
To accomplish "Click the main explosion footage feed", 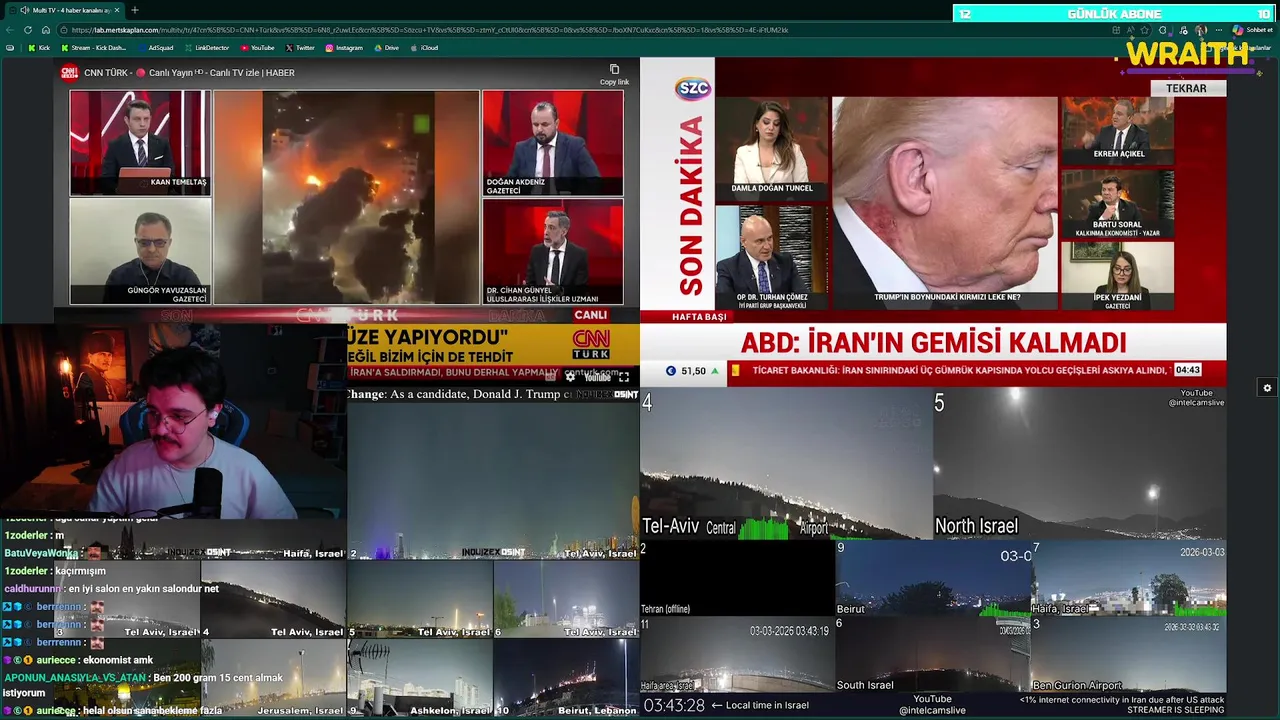I will click(x=346, y=197).
